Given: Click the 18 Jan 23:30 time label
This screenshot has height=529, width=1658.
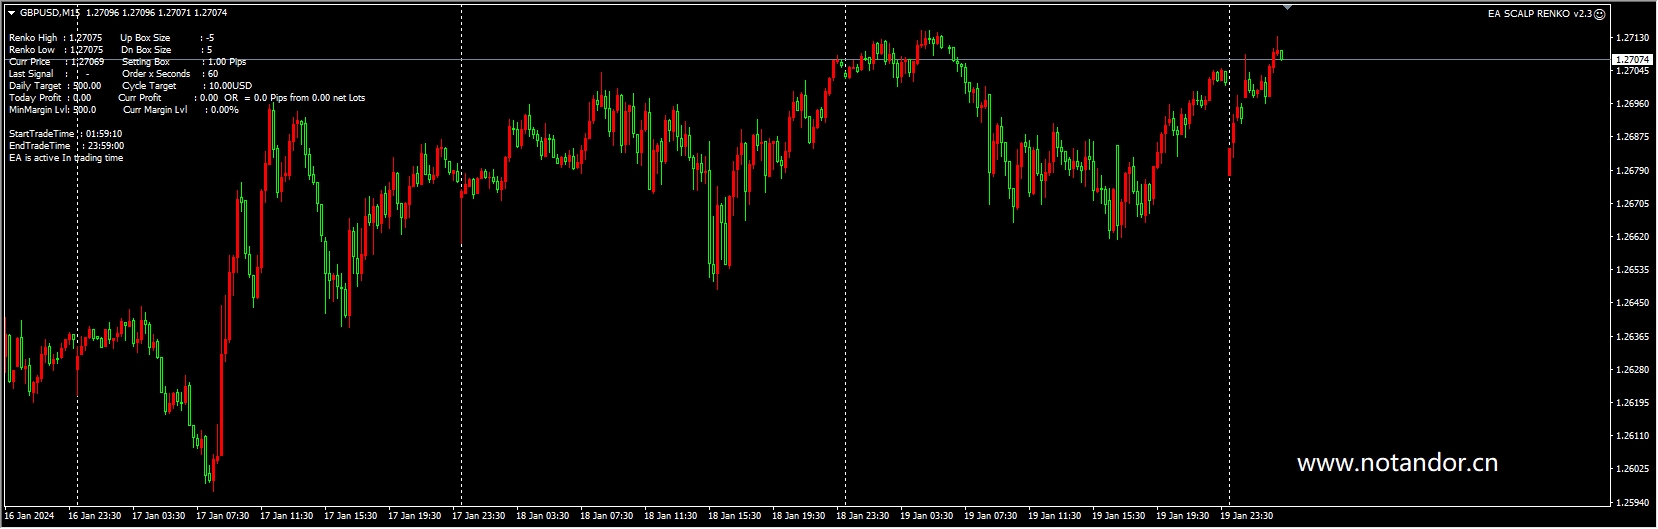Looking at the screenshot, I should pos(863,516).
